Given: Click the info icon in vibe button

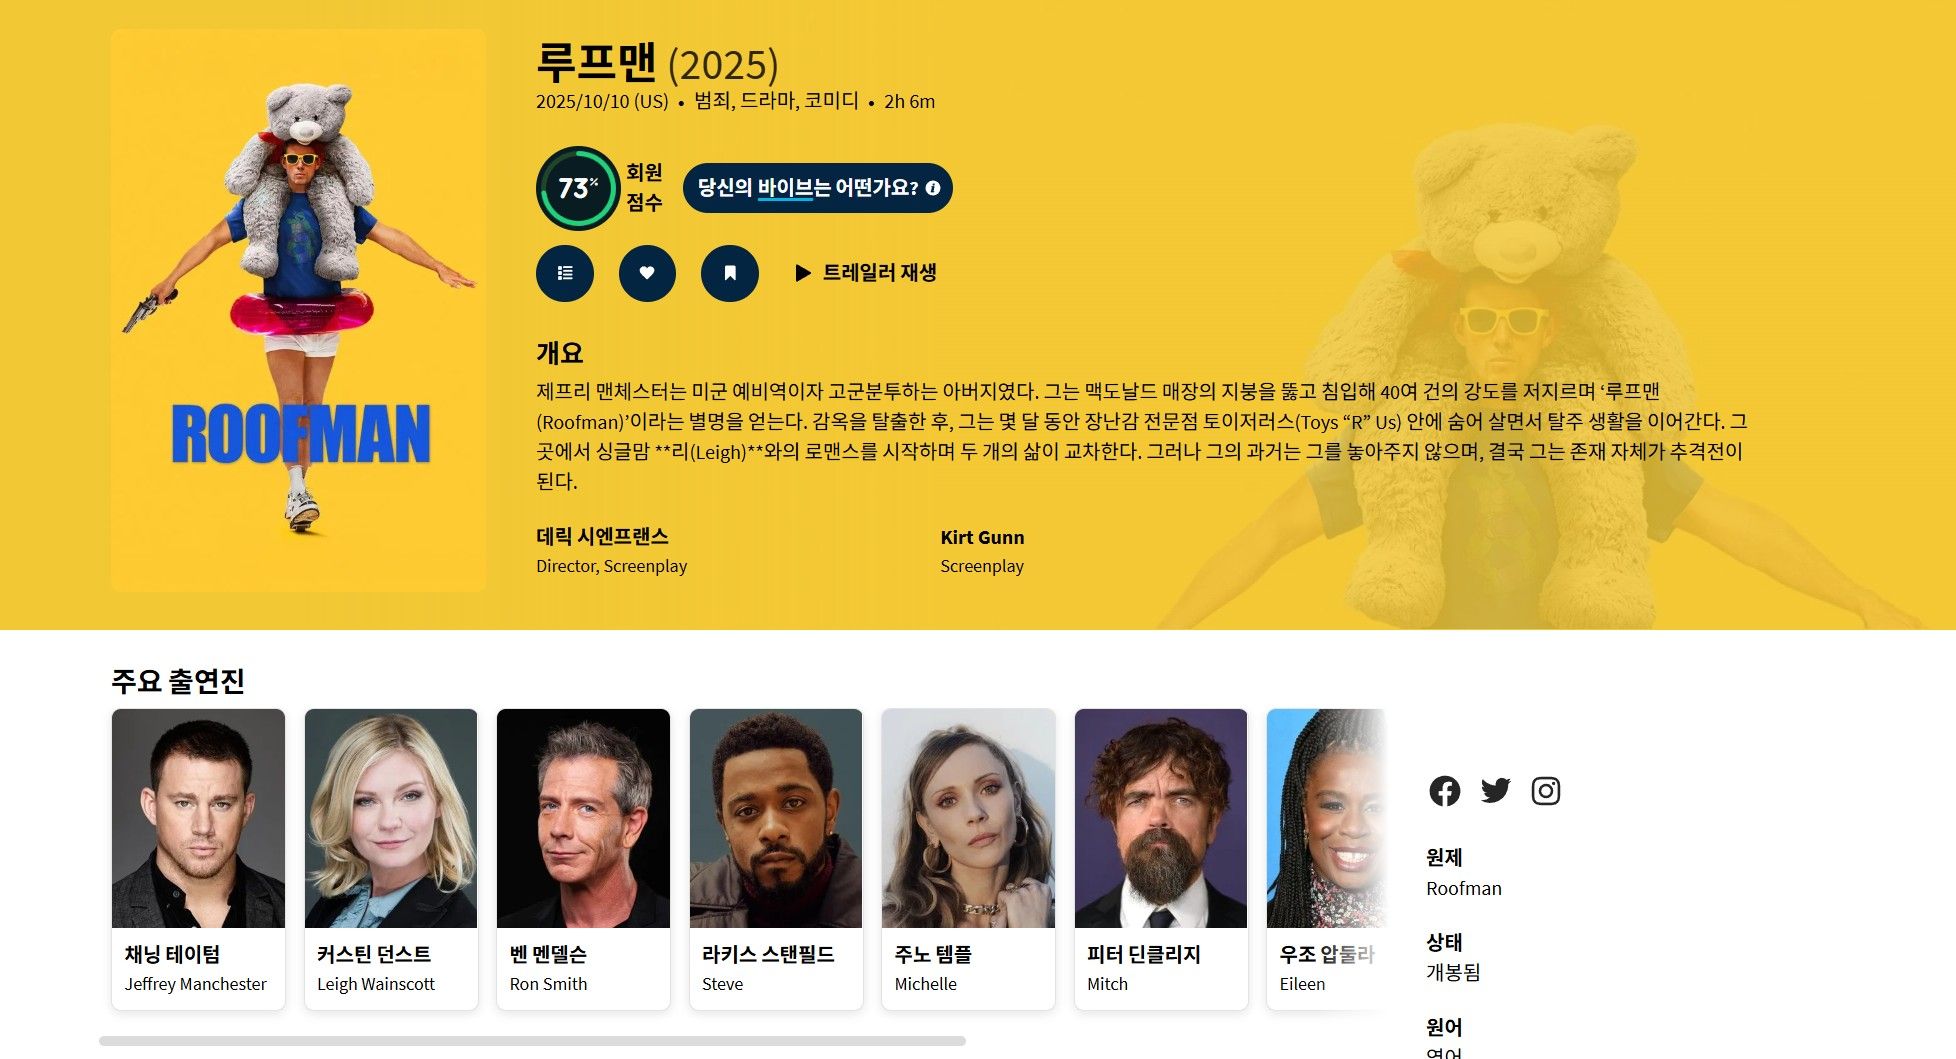Looking at the screenshot, I should click(933, 188).
